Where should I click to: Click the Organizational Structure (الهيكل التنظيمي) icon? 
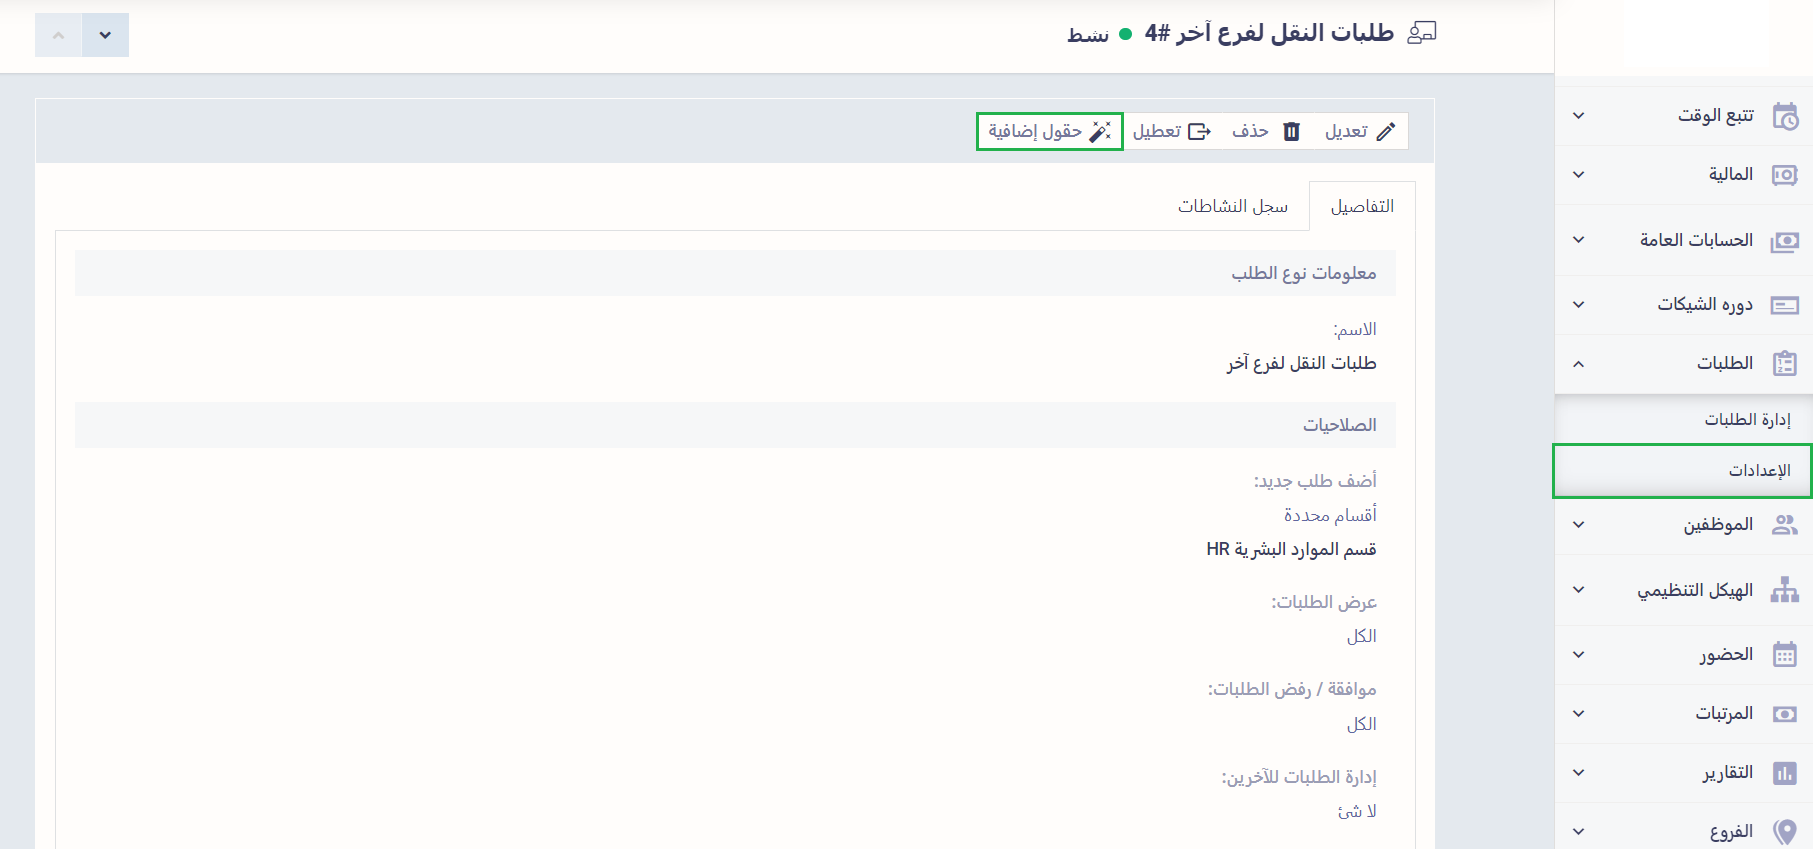pos(1785,590)
